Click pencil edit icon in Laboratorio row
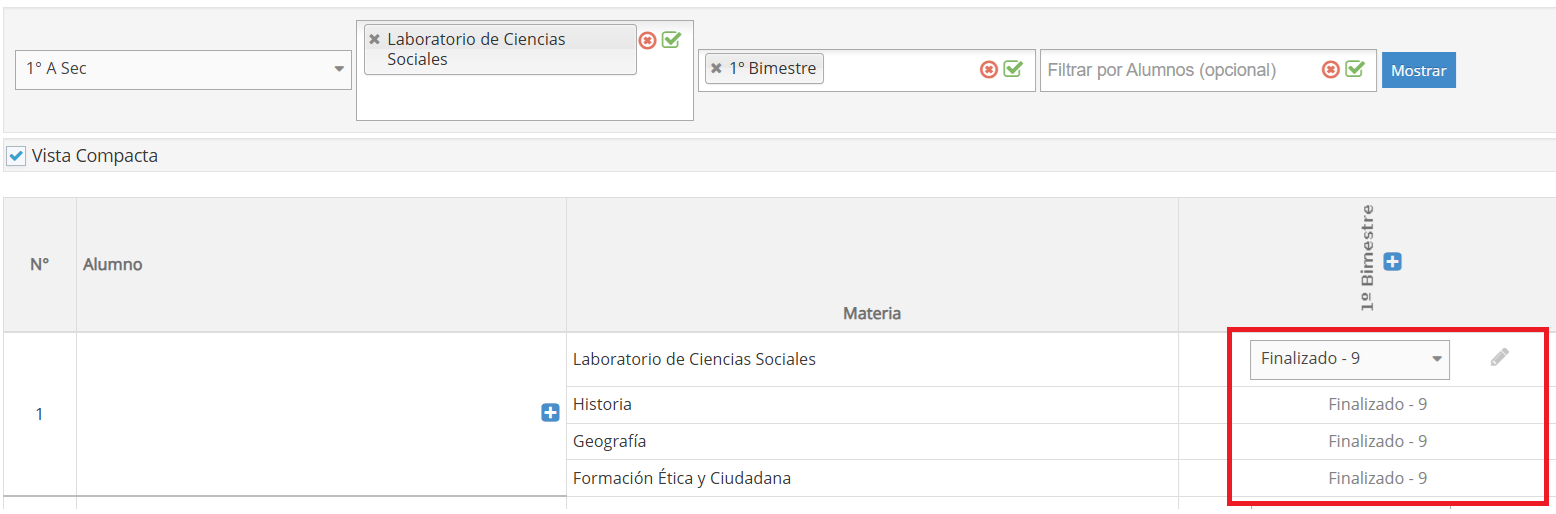The height and width of the screenshot is (514, 1556). pos(1499,357)
